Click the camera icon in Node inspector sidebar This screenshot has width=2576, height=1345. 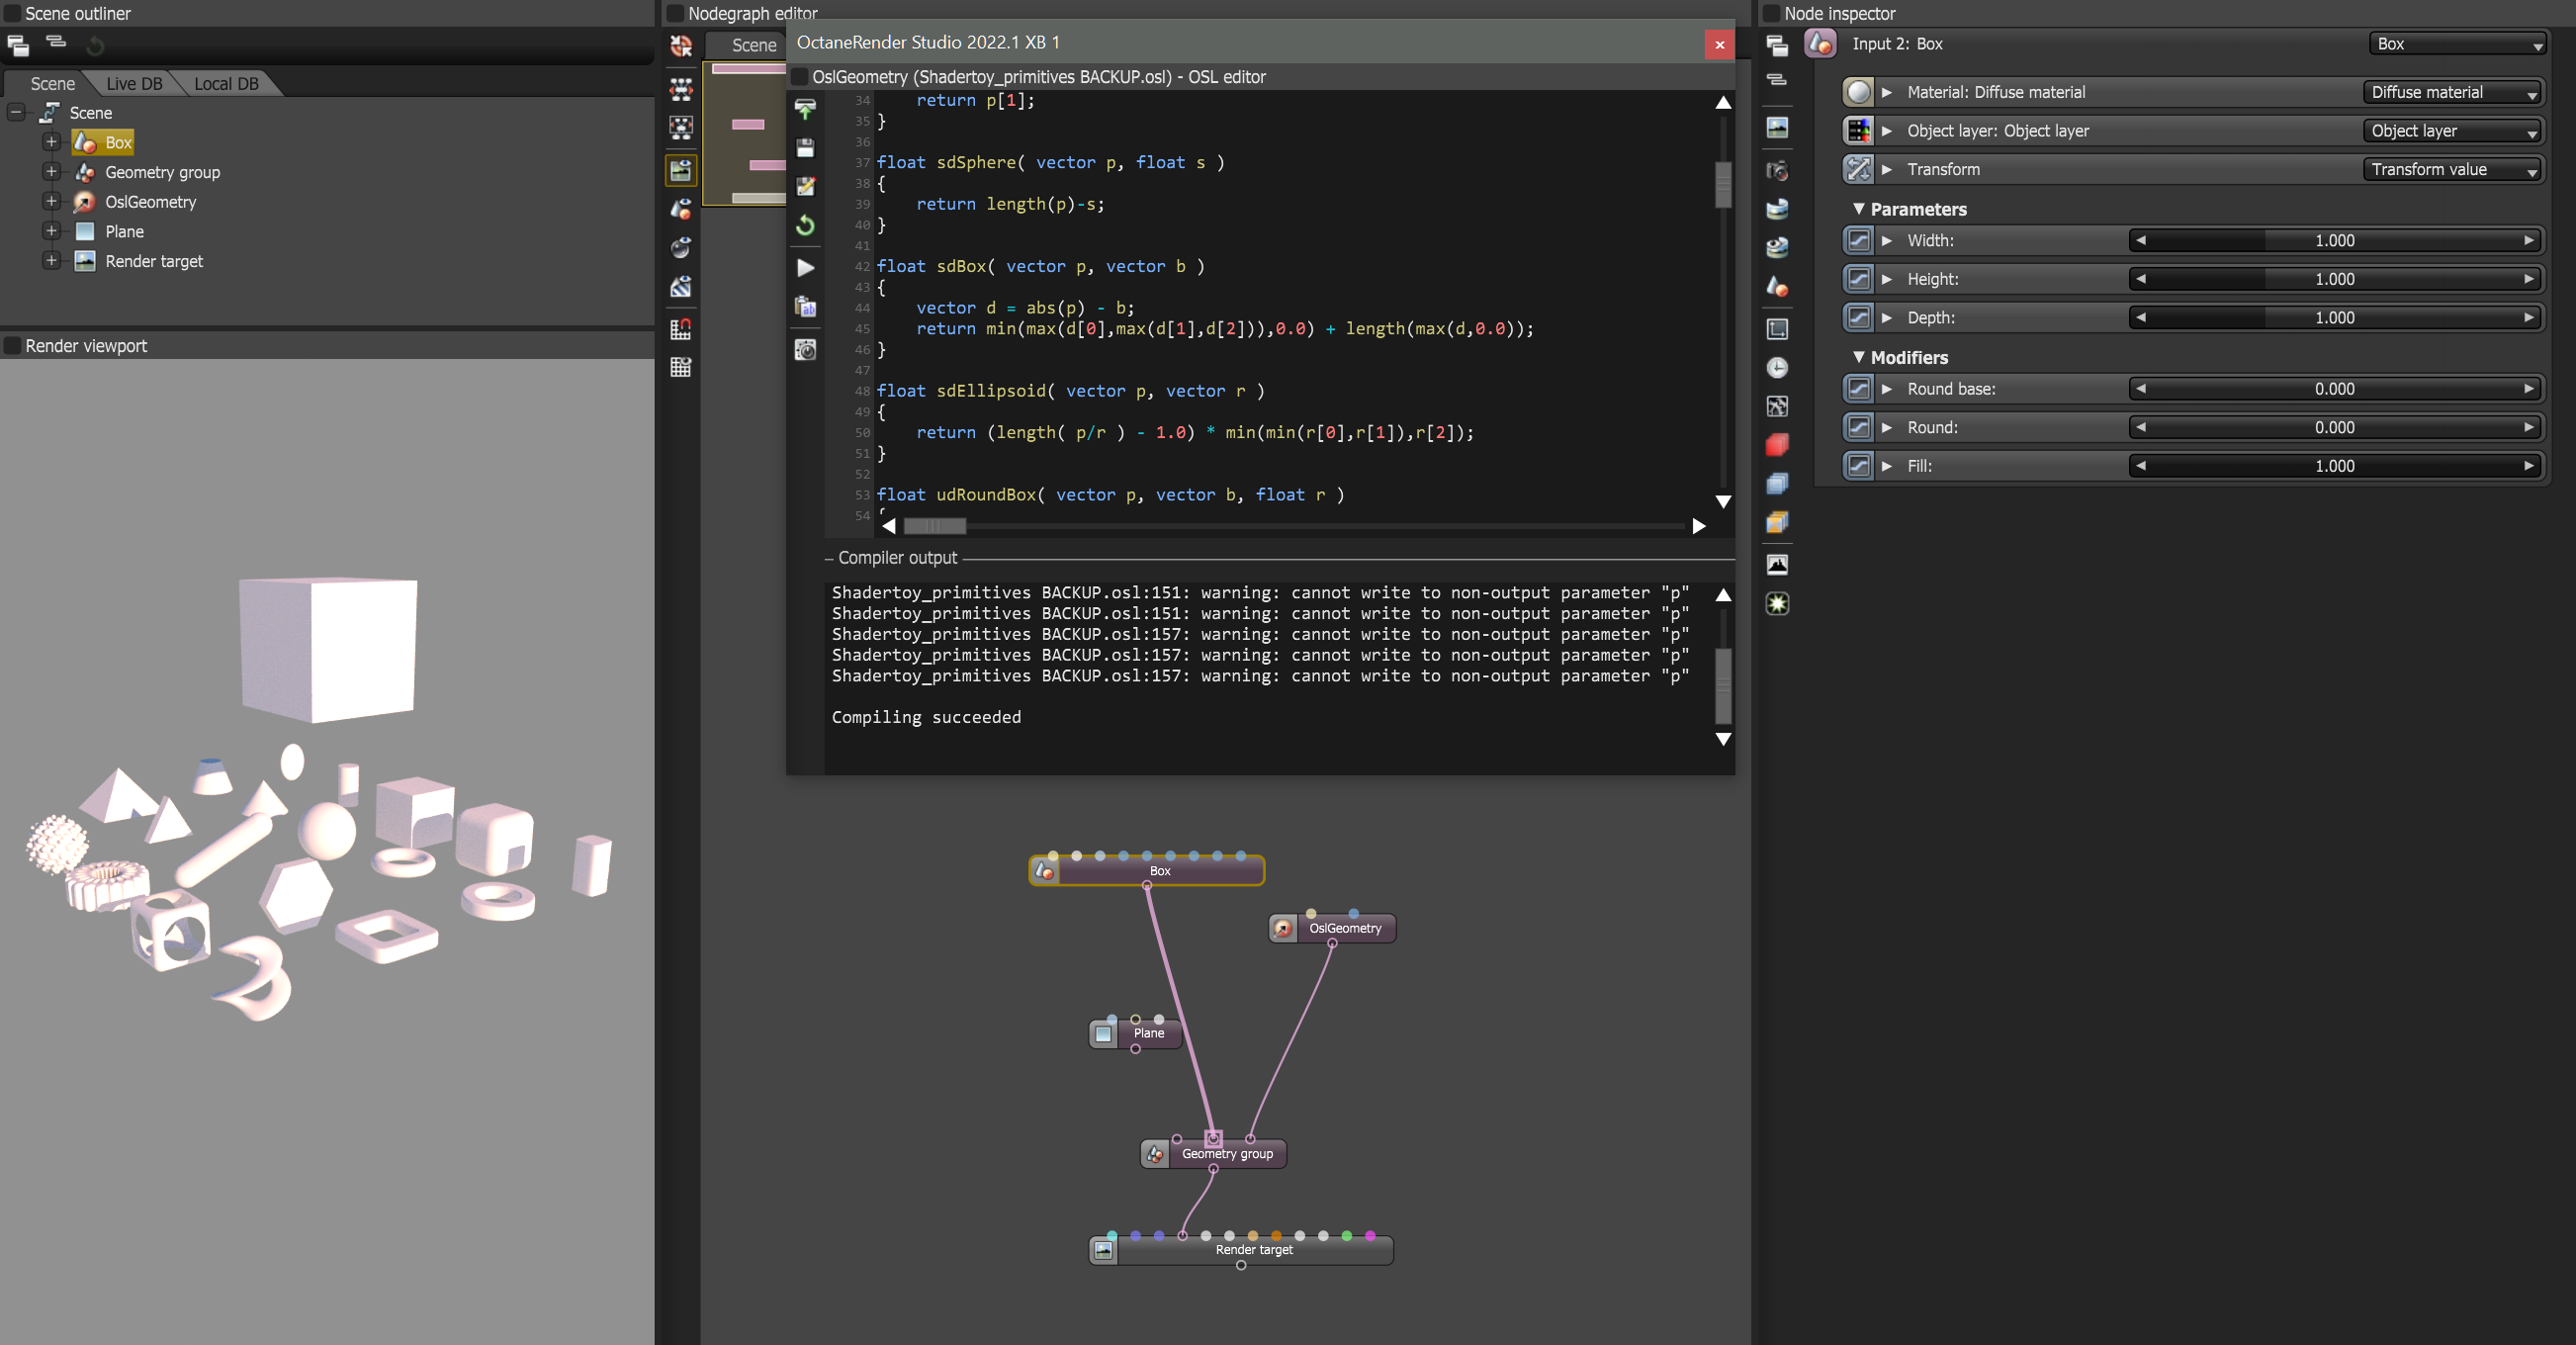[1777, 170]
